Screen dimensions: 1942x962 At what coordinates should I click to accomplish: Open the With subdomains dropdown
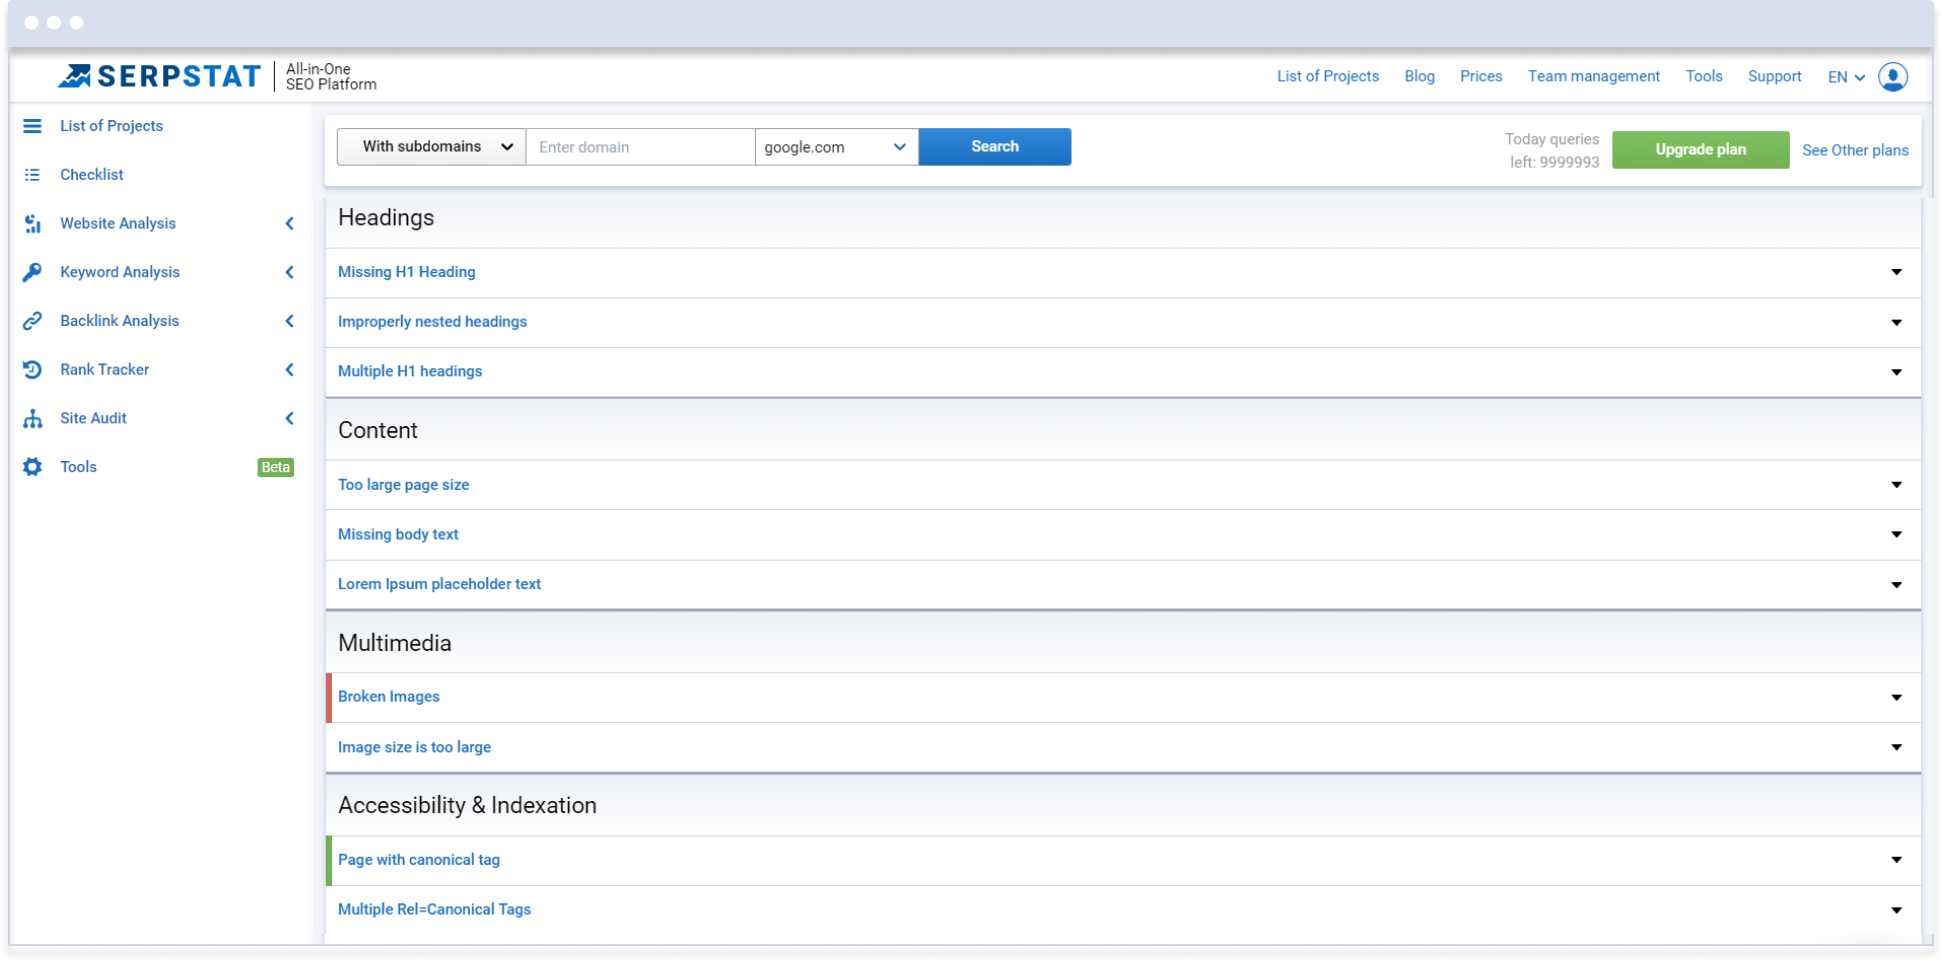click(431, 147)
